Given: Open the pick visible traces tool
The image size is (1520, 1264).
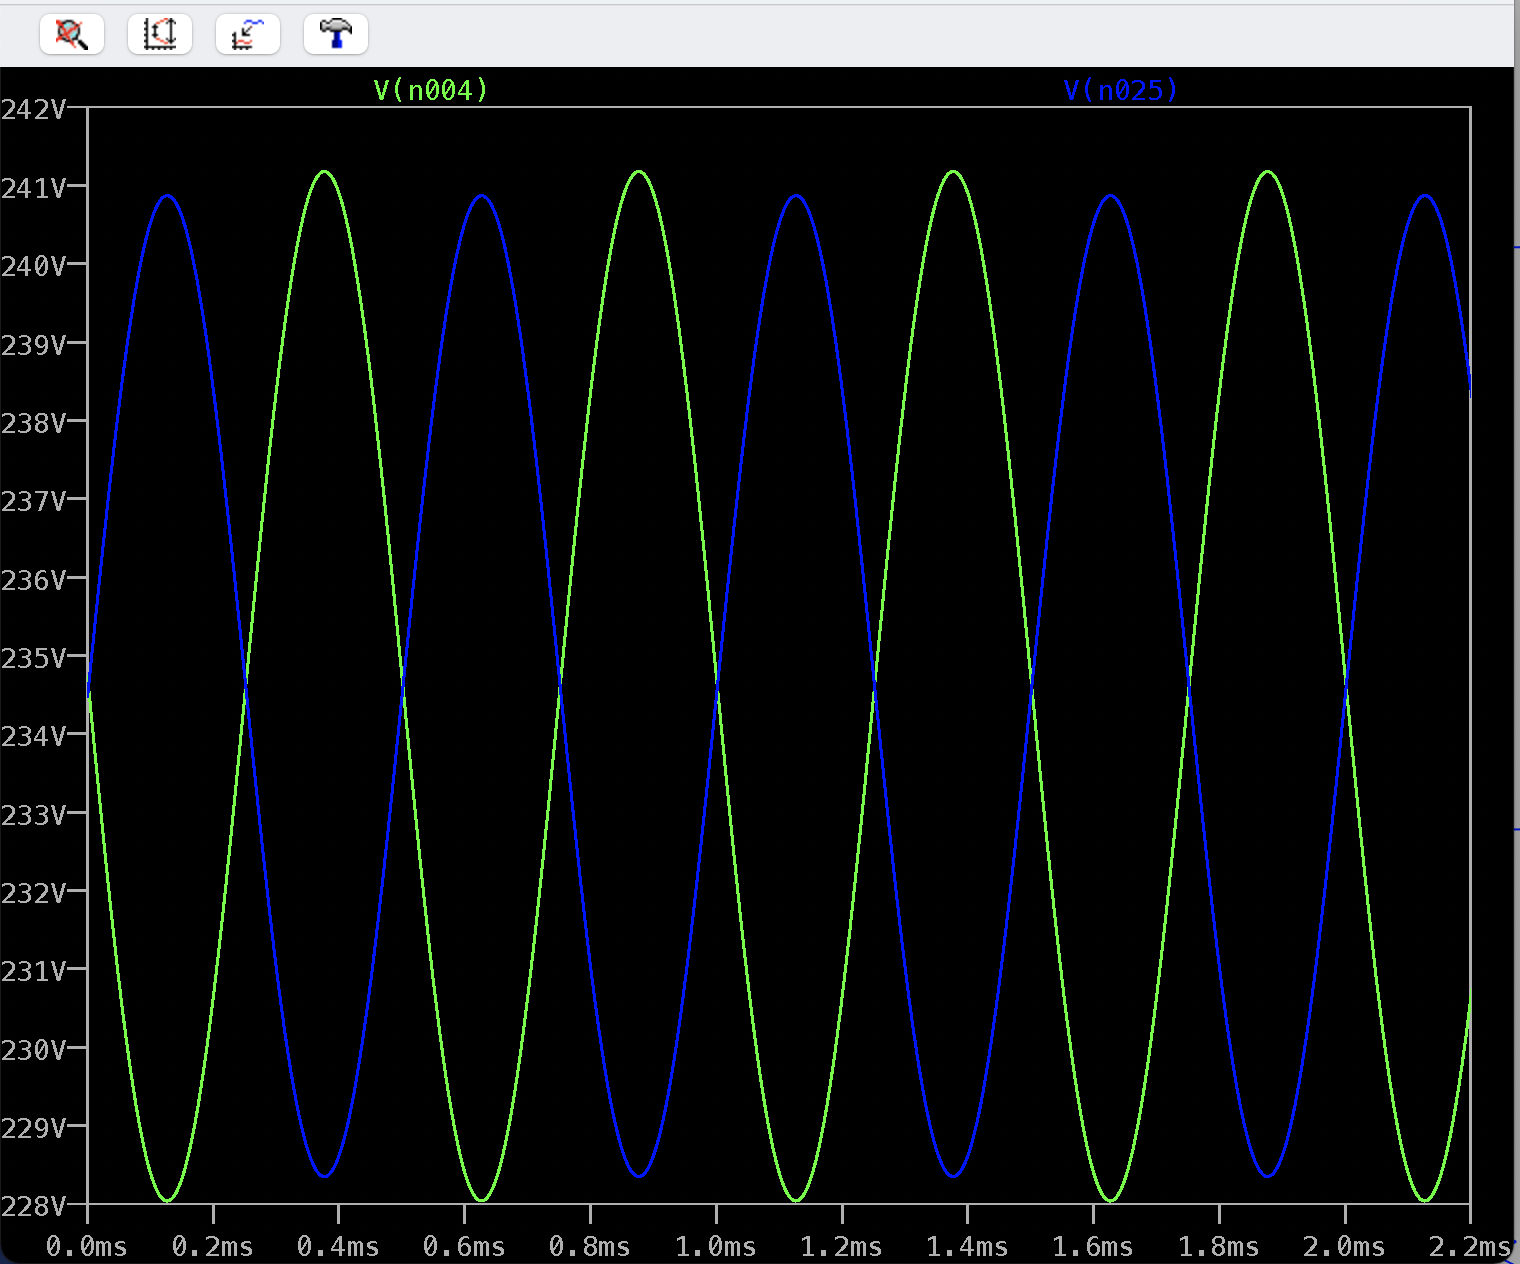Looking at the screenshot, I should pyautogui.click(x=248, y=34).
